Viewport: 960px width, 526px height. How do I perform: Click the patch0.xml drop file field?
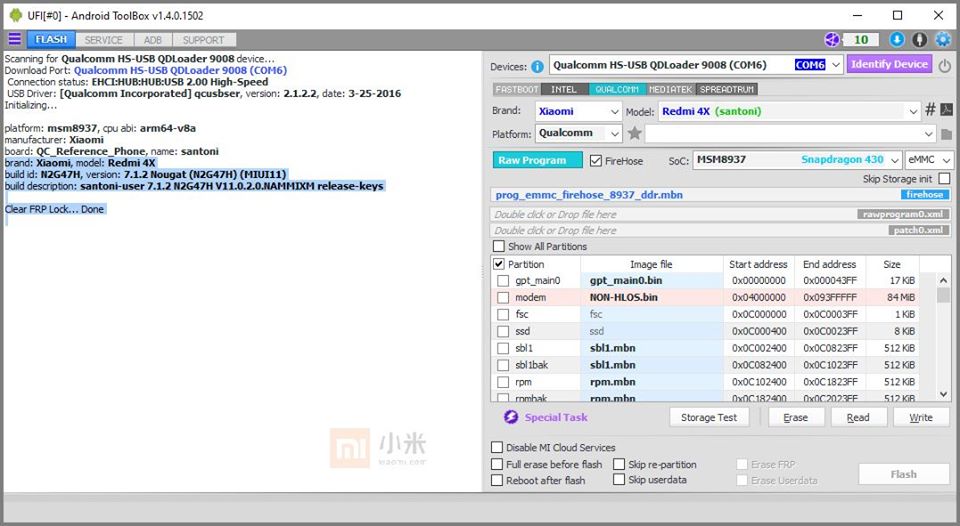pyautogui.click(x=721, y=230)
